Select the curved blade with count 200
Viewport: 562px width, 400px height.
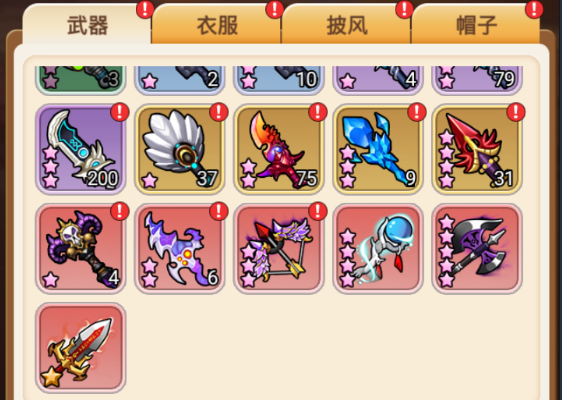[x=81, y=149]
